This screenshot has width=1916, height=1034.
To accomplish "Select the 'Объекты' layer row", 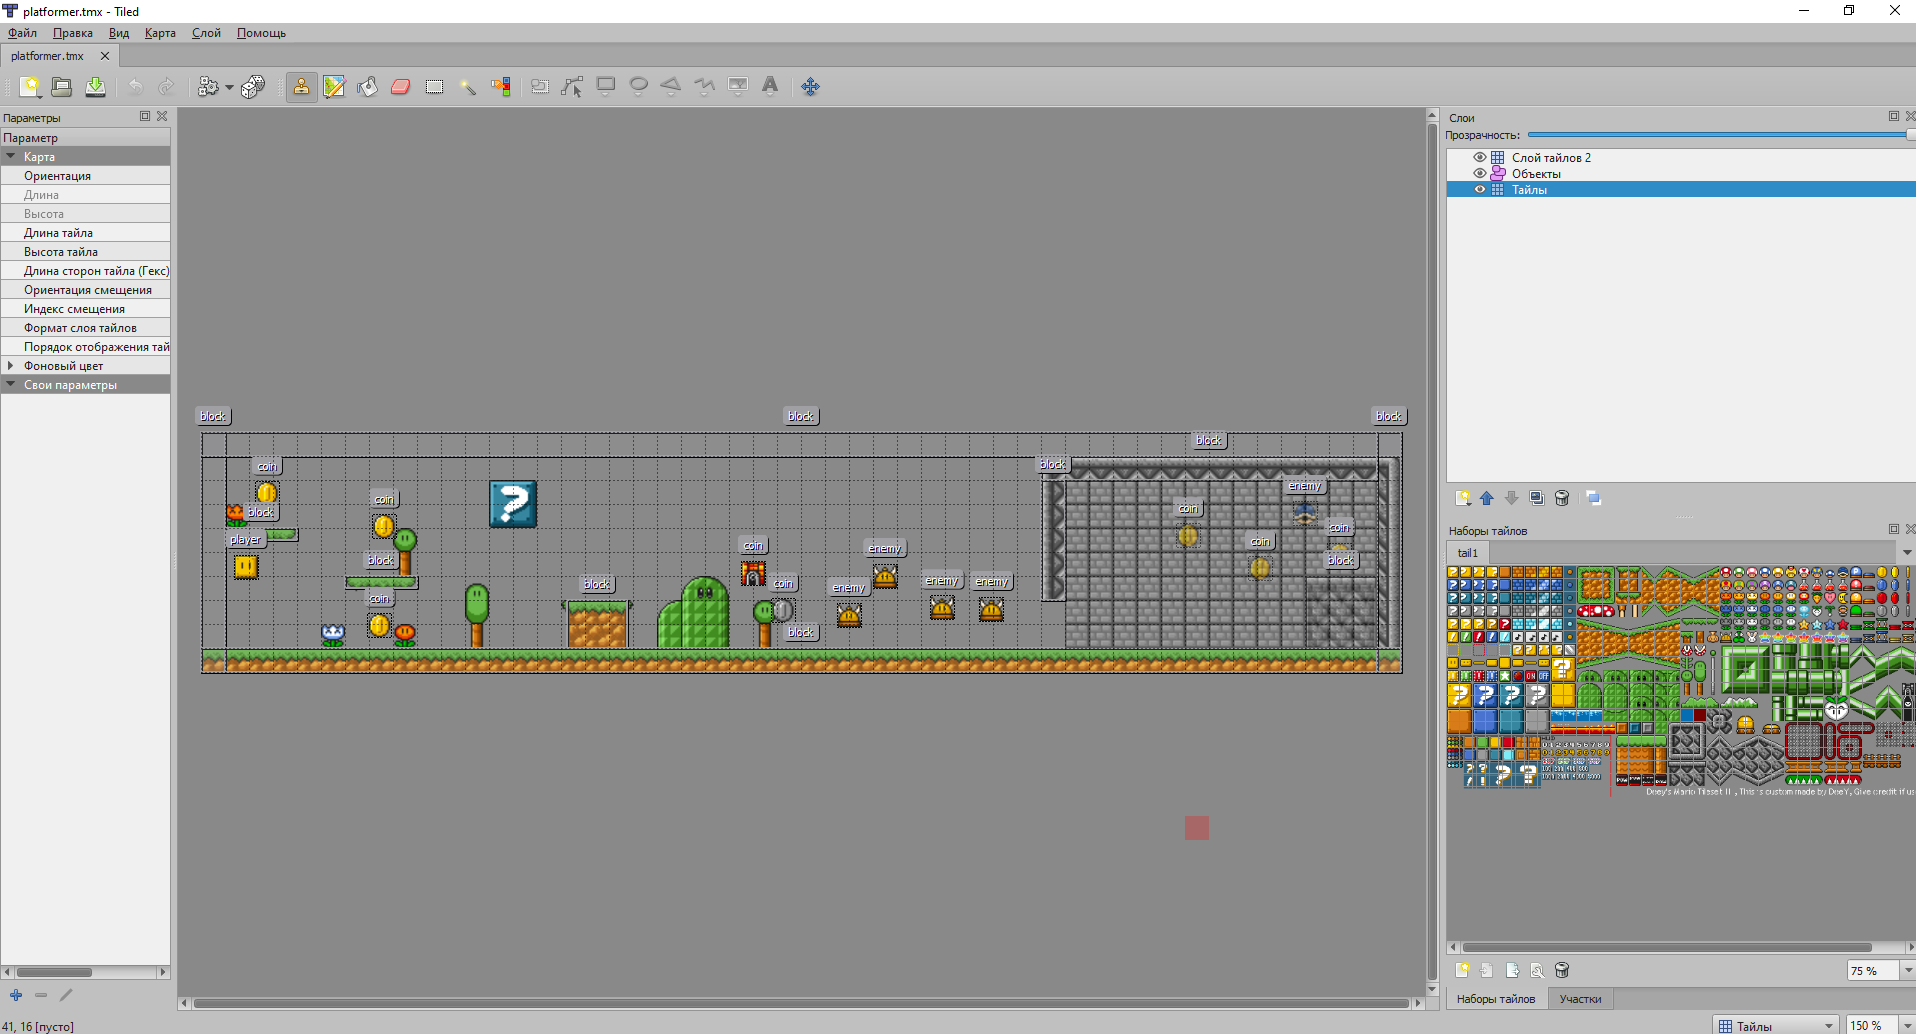I will (1681, 173).
